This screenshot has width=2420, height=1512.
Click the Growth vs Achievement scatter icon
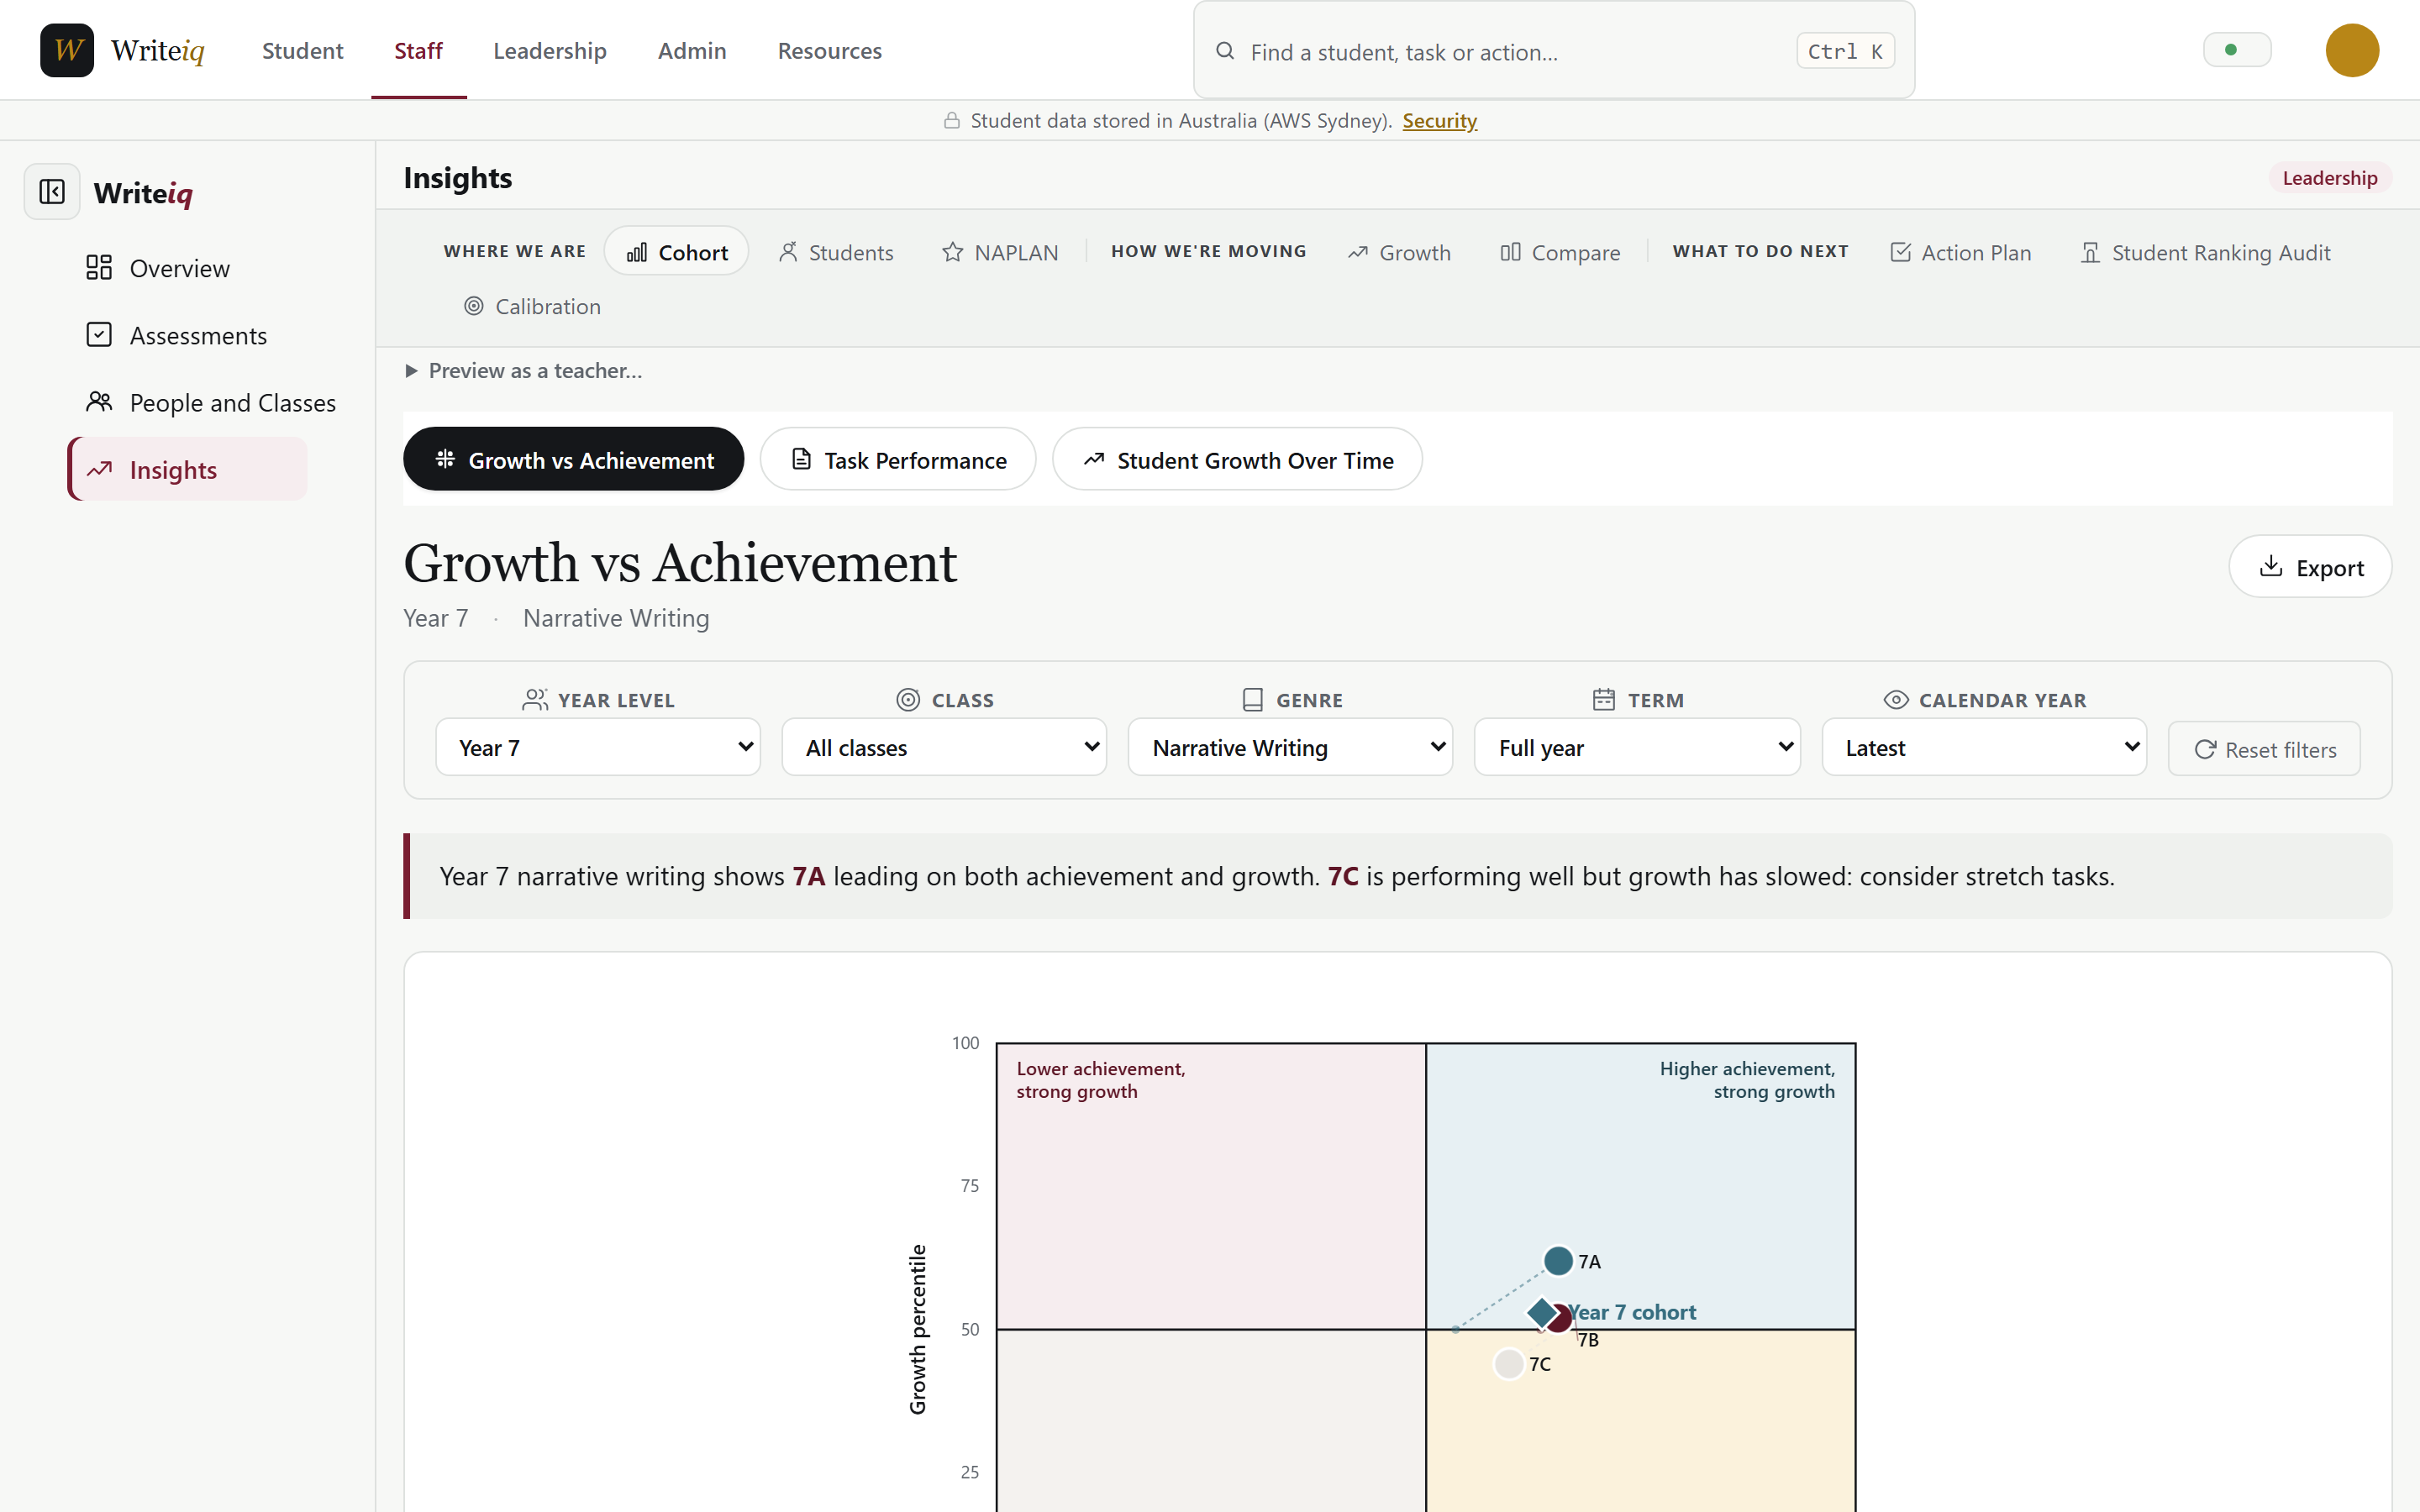point(445,459)
